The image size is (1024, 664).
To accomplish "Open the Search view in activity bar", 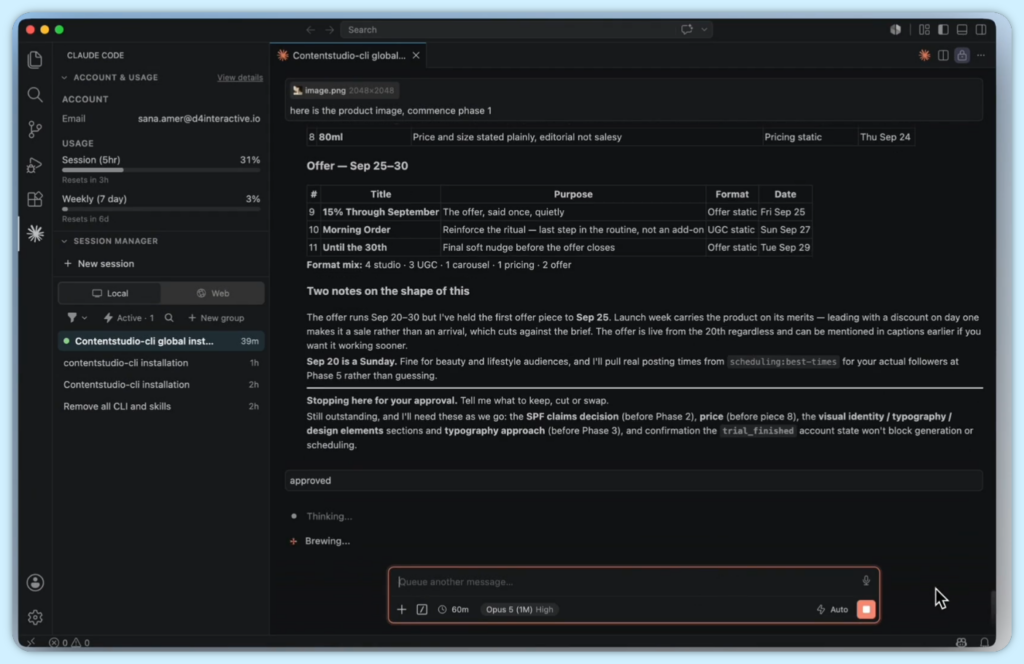I will [35, 95].
